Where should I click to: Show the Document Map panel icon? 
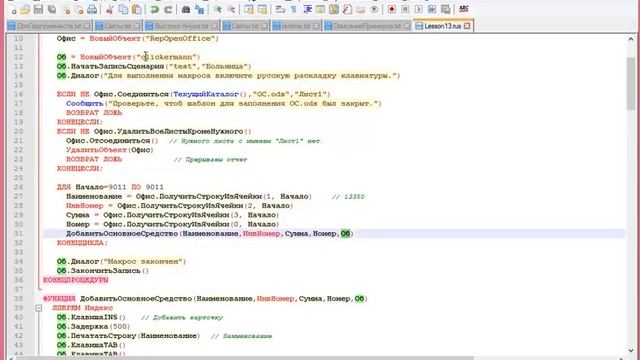point(334,9)
